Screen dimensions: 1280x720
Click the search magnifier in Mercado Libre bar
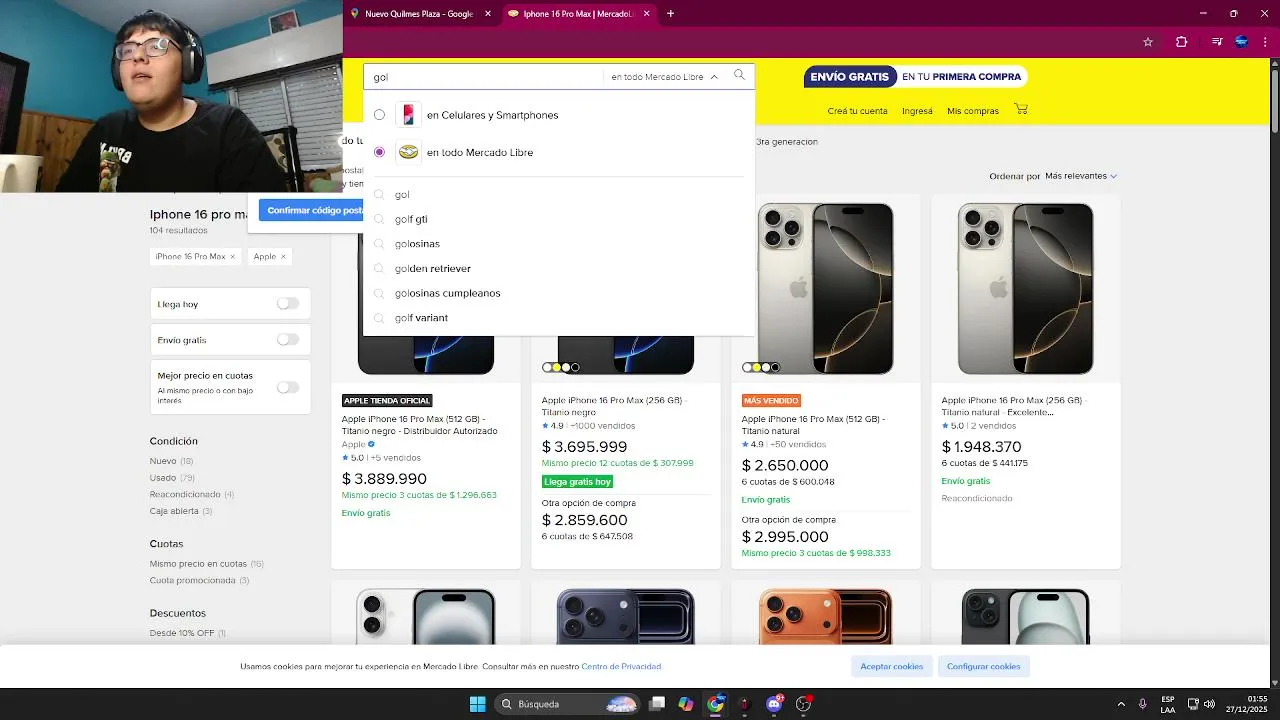click(x=739, y=75)
